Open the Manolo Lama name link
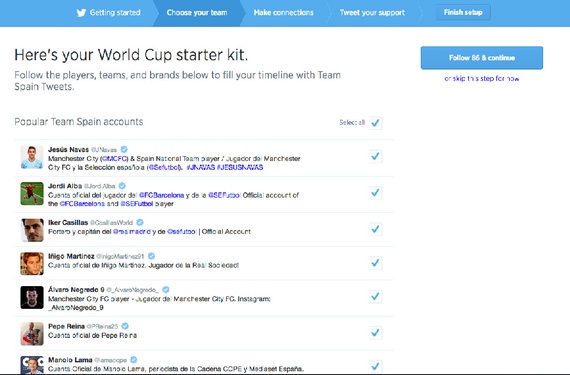 click(x=70, y=360)
